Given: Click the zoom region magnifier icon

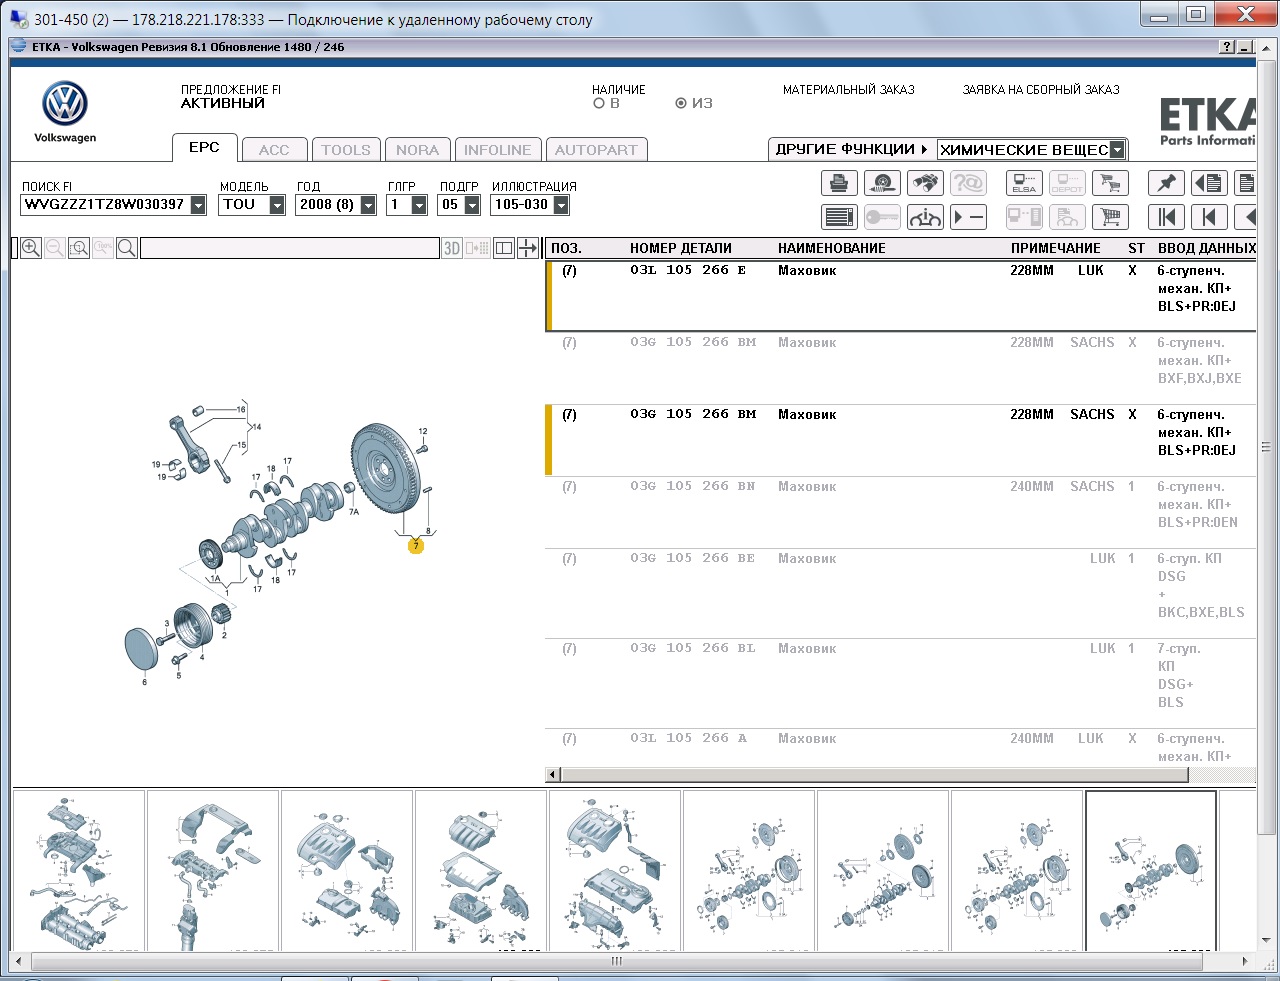Looking at the screenshot, I should (x=79, y=248).
